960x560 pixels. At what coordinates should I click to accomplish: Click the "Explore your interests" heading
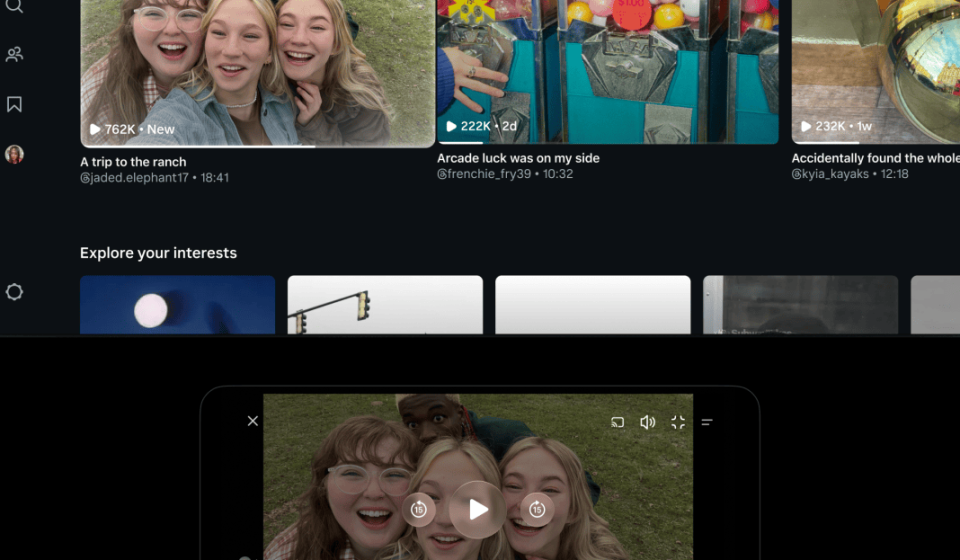click(158, 253)
